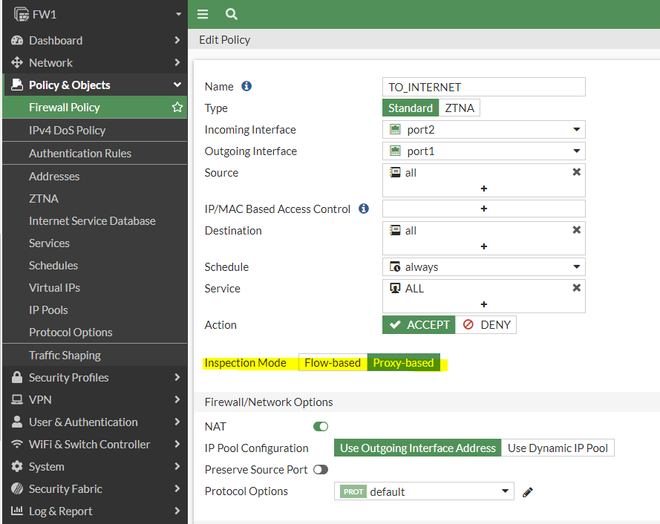Enable the Preserve Source Port toggle
The height and width of the screenshot is (524, 660).
tap(320, 469)
